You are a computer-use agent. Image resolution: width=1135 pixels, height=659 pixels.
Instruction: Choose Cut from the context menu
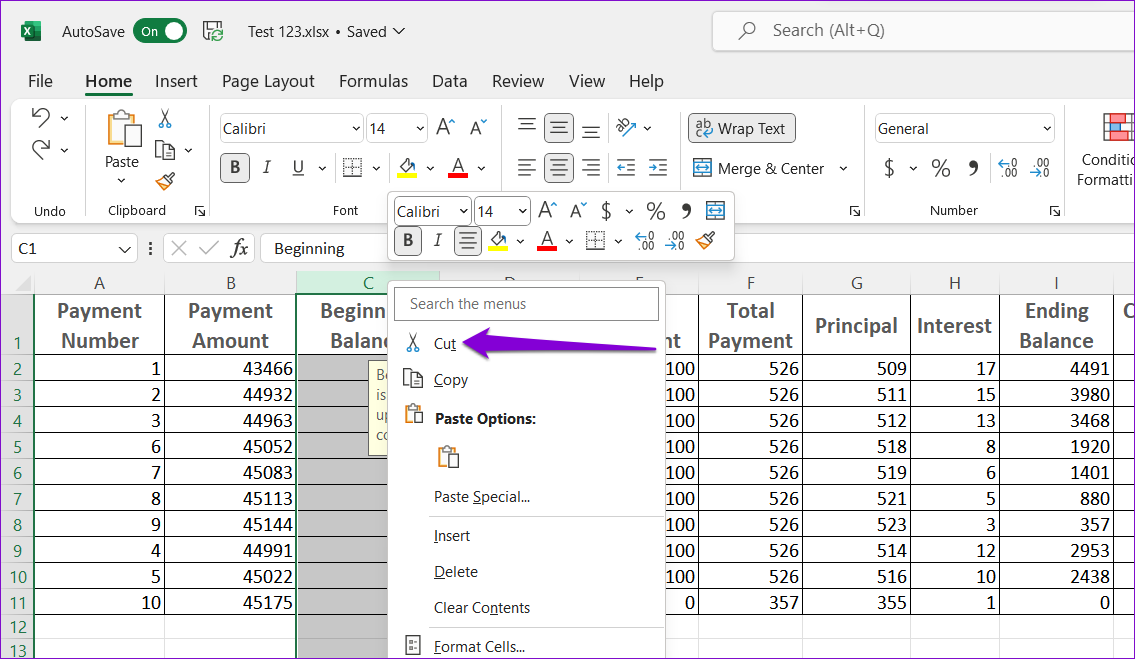pyautogui.click(x=444, y=343)
